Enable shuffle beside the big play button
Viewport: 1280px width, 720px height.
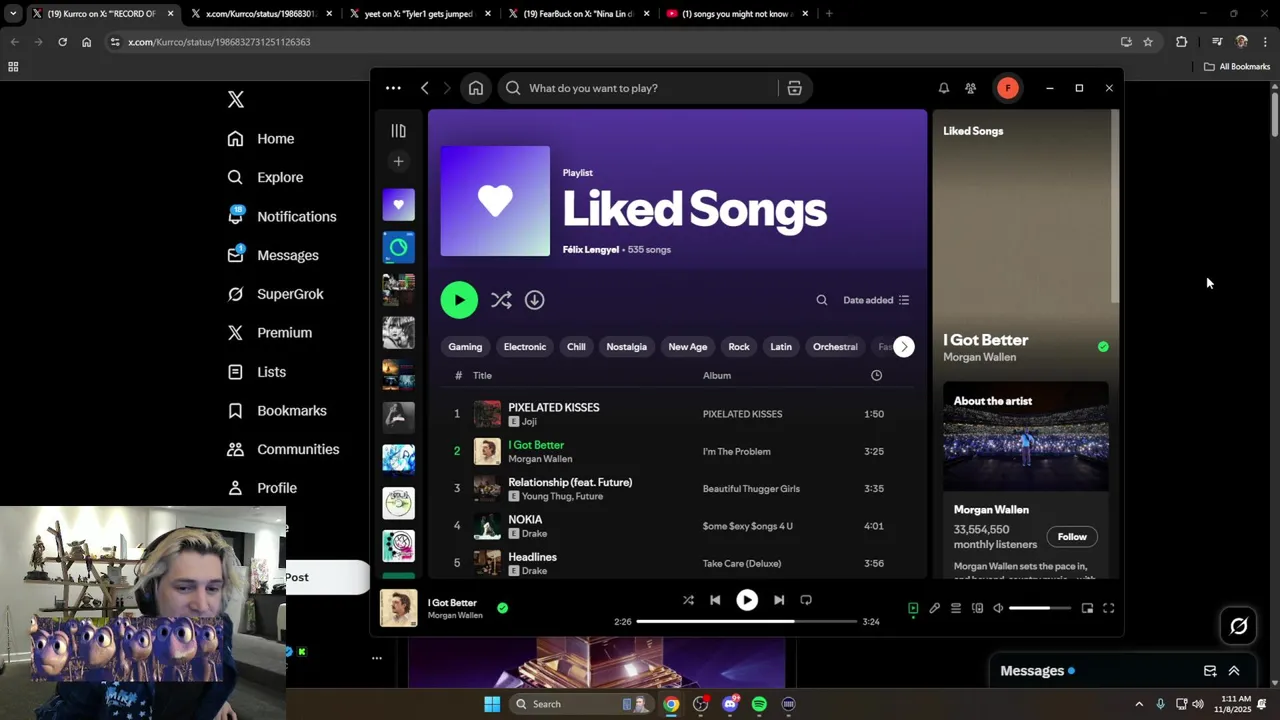click(501, 300)
